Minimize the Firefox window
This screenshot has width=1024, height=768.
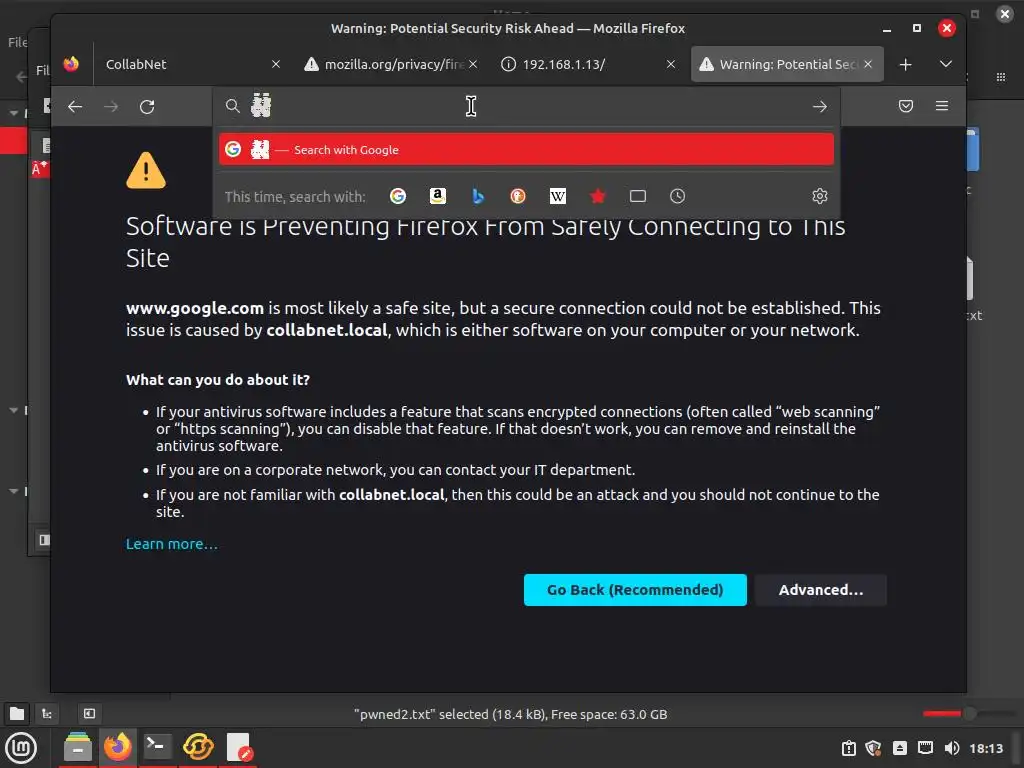pyautogui.click(x=887, y=28)
